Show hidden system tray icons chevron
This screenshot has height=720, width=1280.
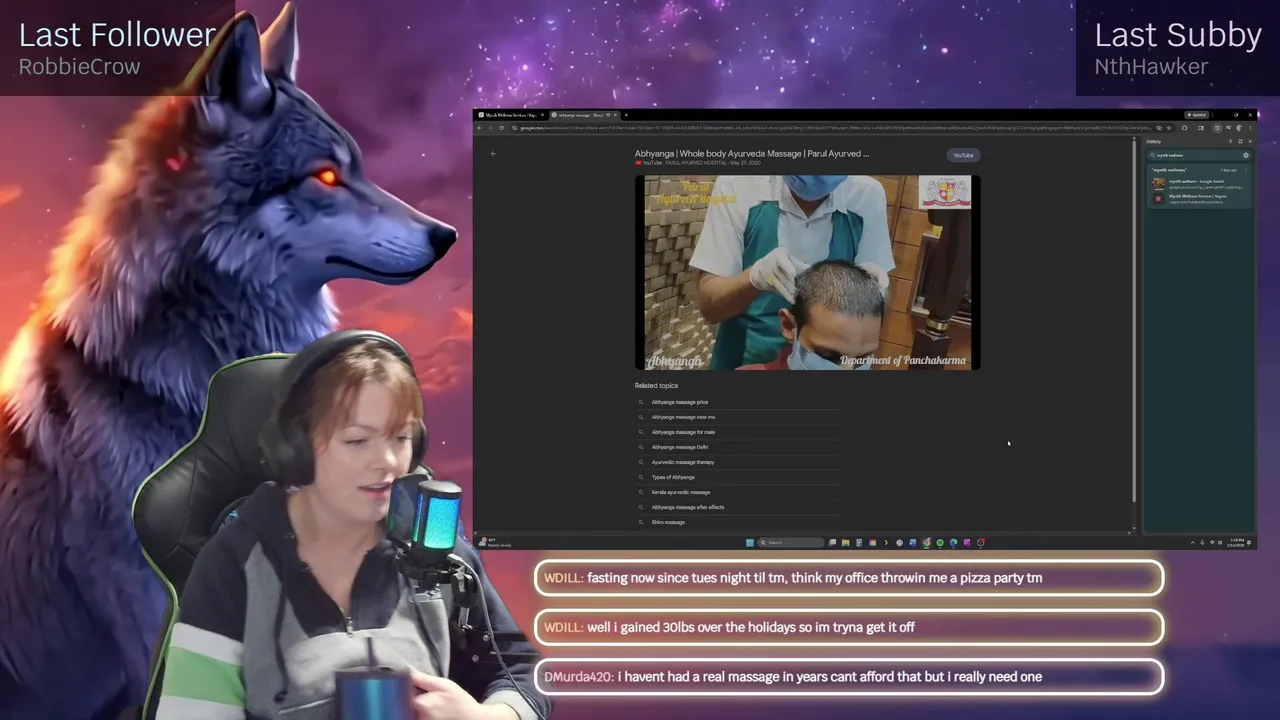[x=1194, y=543]
